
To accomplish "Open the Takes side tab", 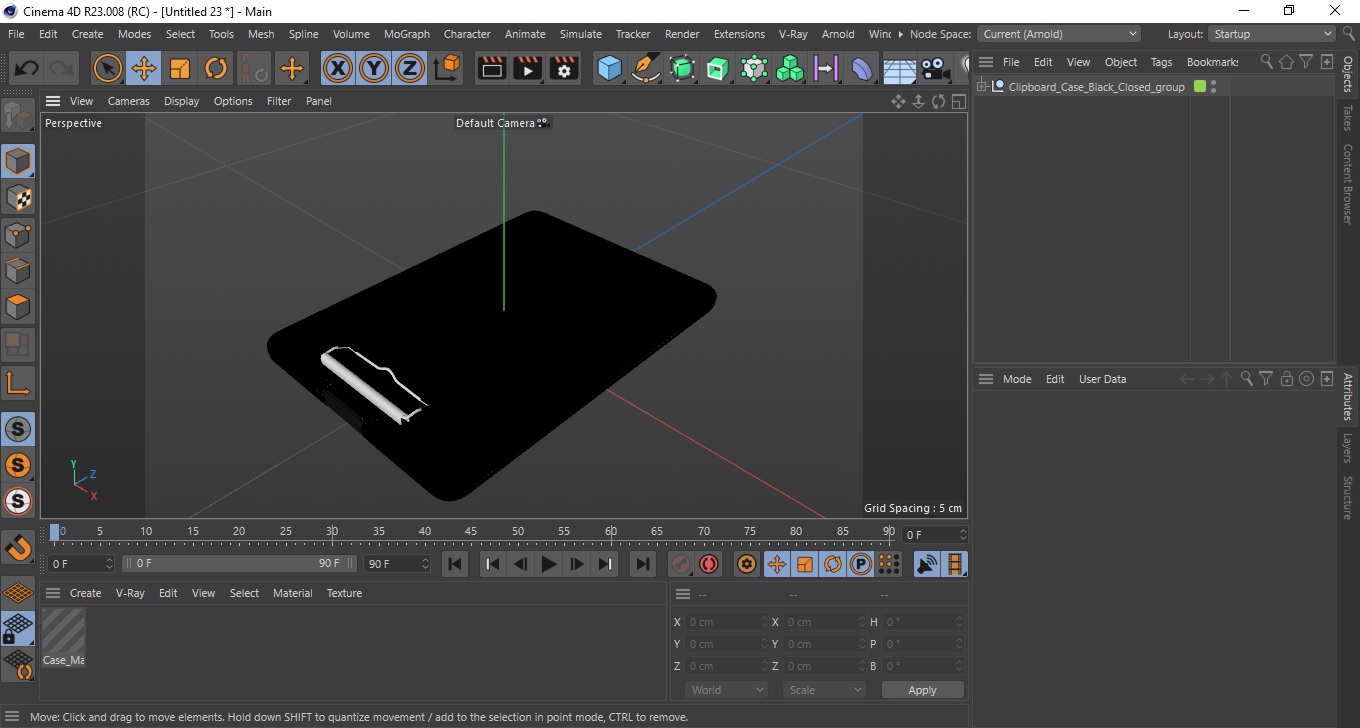I will [1348, 118].
